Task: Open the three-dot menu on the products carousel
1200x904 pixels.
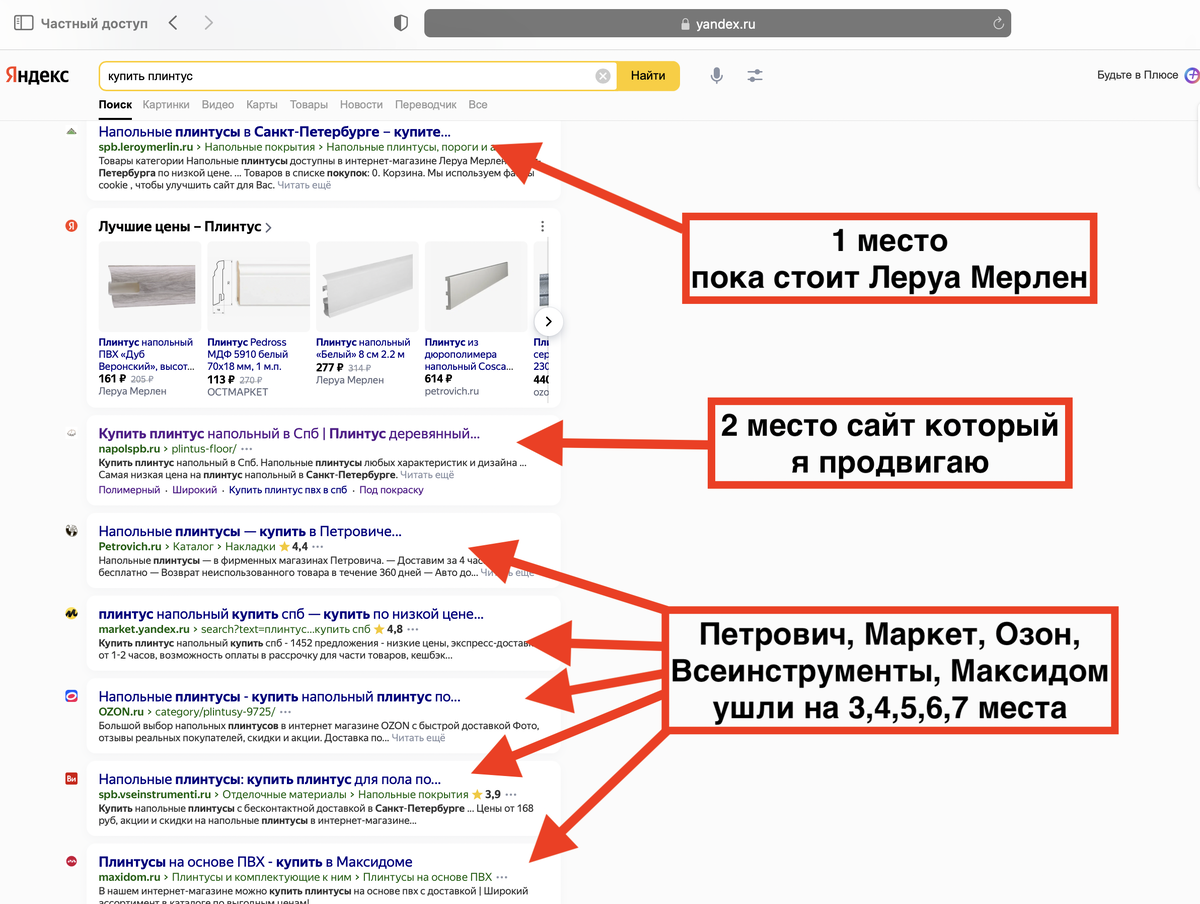Action: (542, 225)
